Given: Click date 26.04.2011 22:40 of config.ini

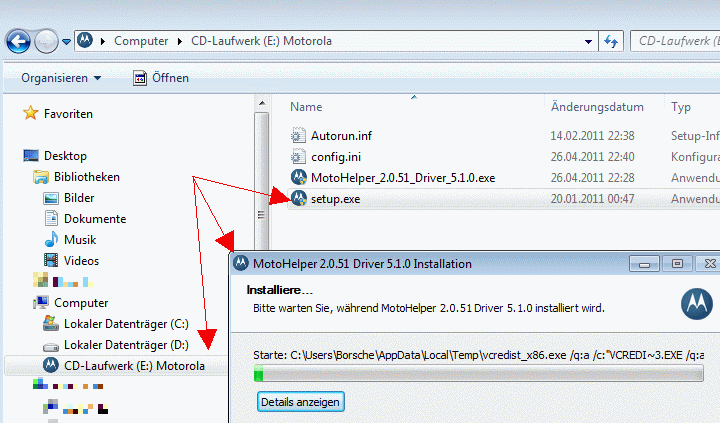Looking at the screenshot, I should point(592,157).
